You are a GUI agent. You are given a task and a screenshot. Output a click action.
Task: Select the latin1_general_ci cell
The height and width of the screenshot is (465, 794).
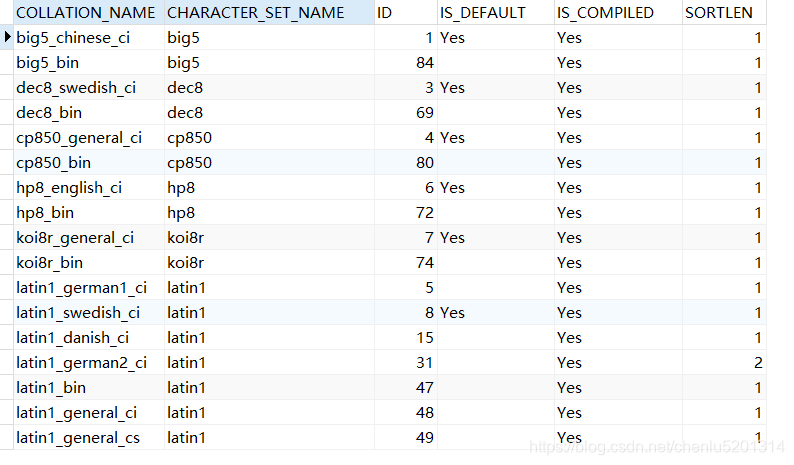tap(89, 412)
